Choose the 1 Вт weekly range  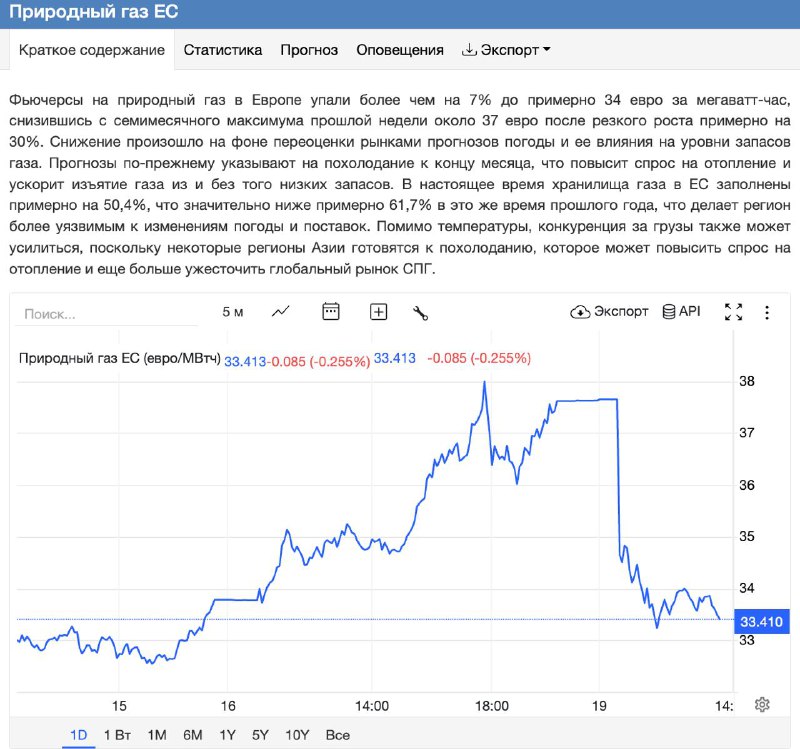pos(117,735)
